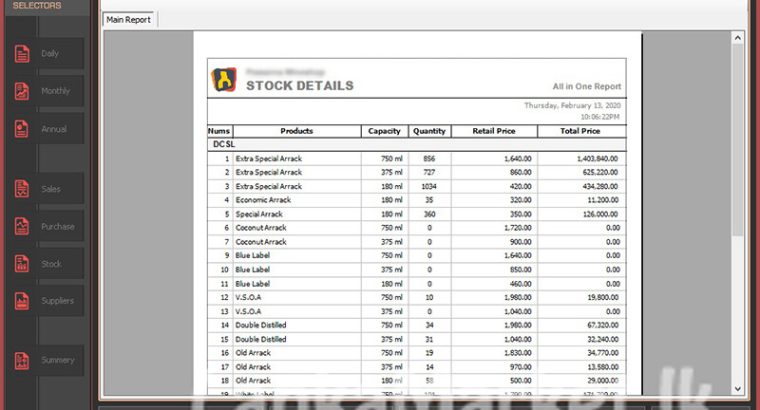Screen dimensions: 760x410
Task: Click the Suppliers report icon
Action: click(x=21, y=301)
